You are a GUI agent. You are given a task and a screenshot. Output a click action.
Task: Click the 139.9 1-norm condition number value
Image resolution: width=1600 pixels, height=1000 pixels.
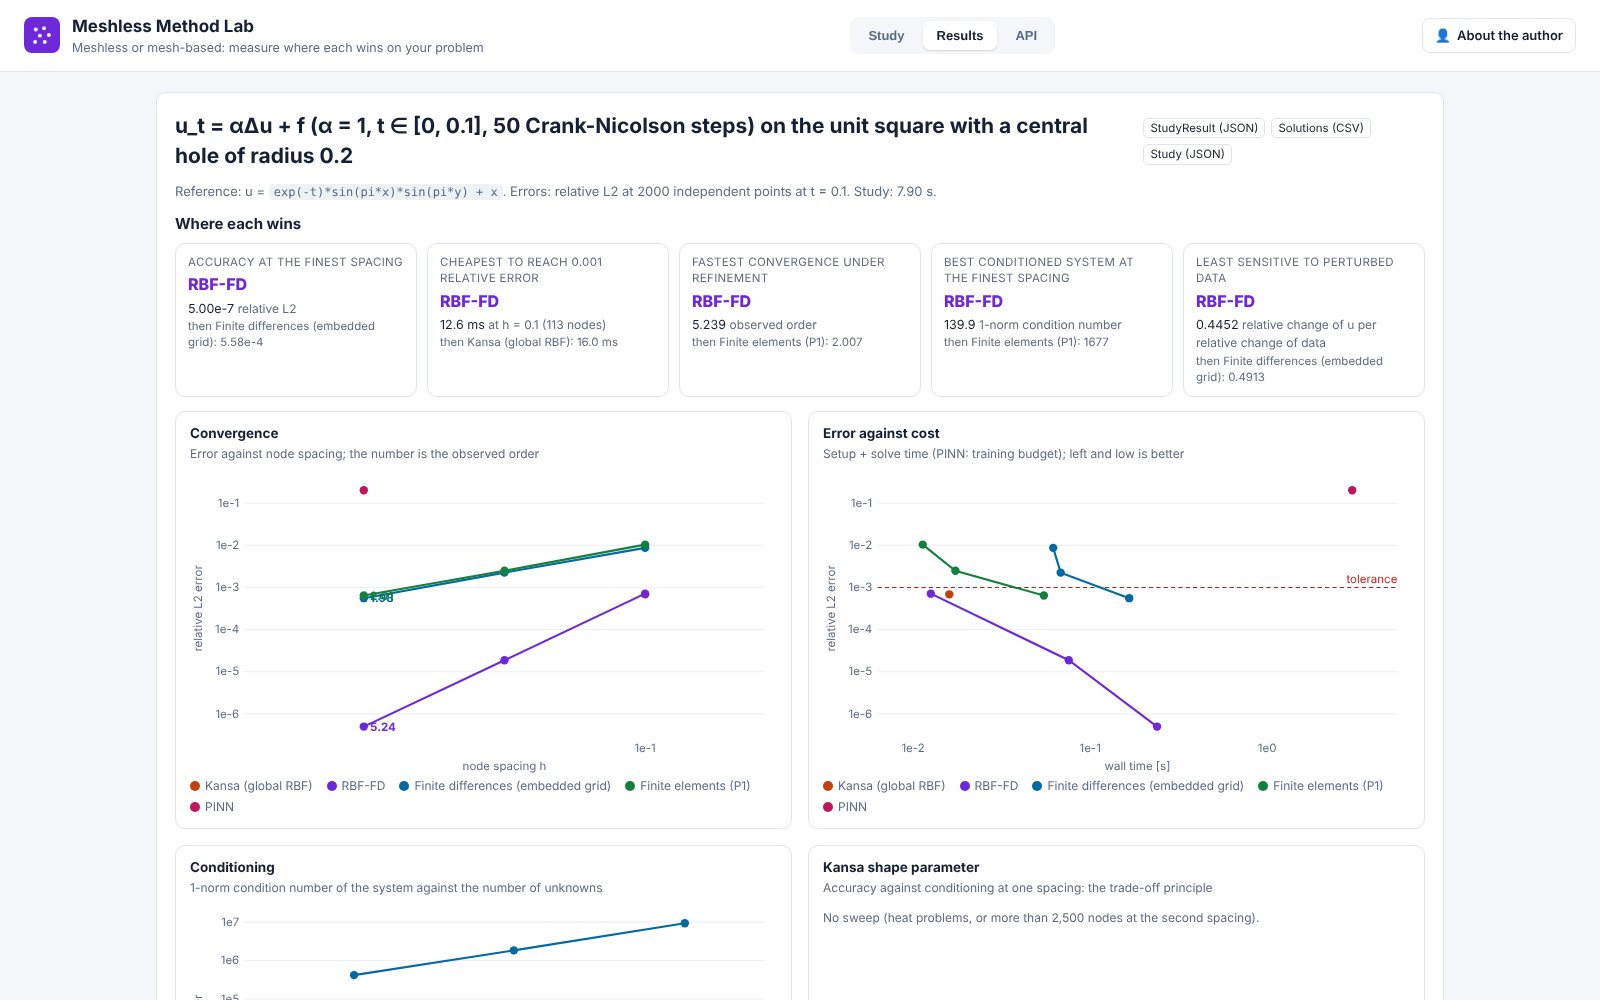[960, 325]
